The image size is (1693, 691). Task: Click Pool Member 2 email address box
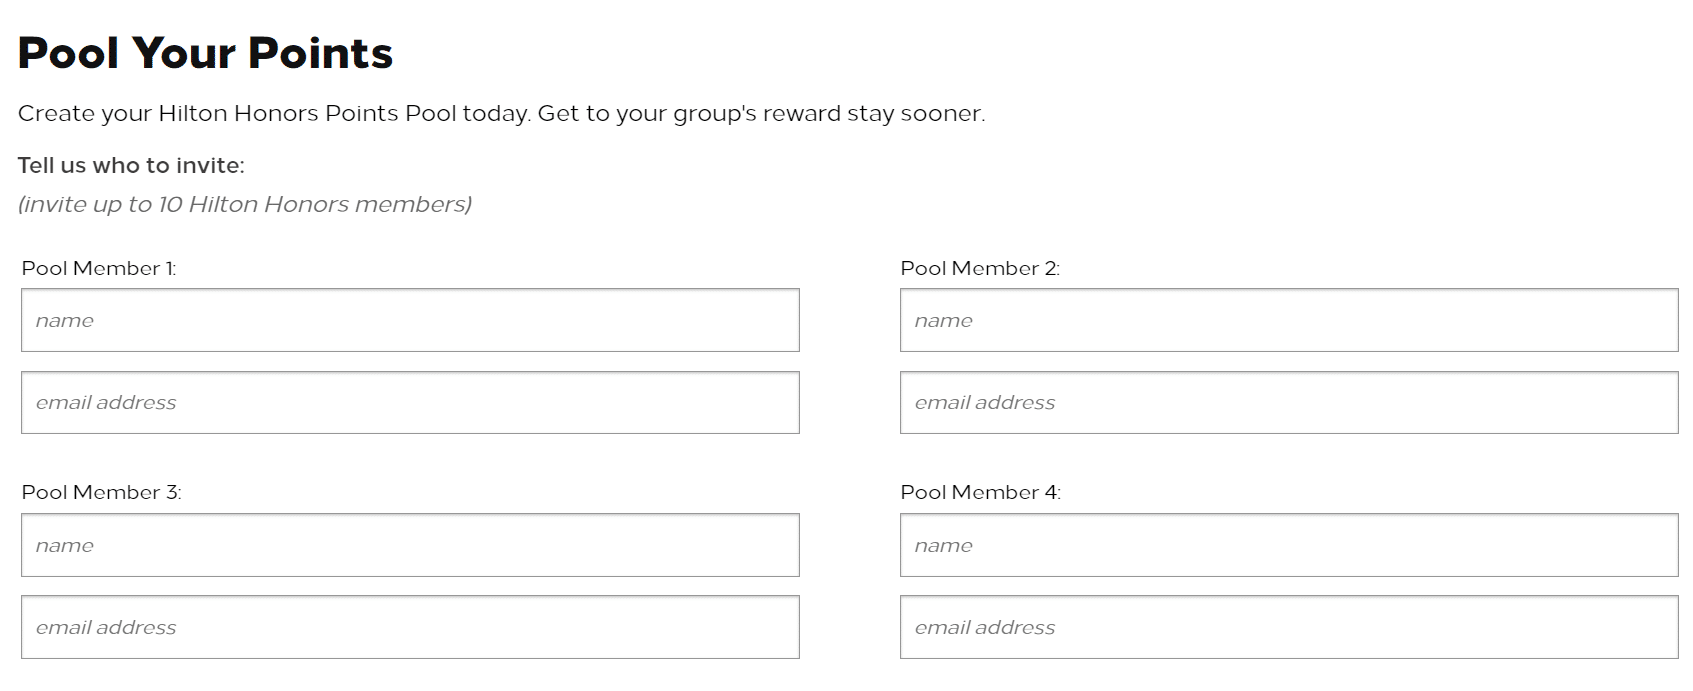point(1289,403)
